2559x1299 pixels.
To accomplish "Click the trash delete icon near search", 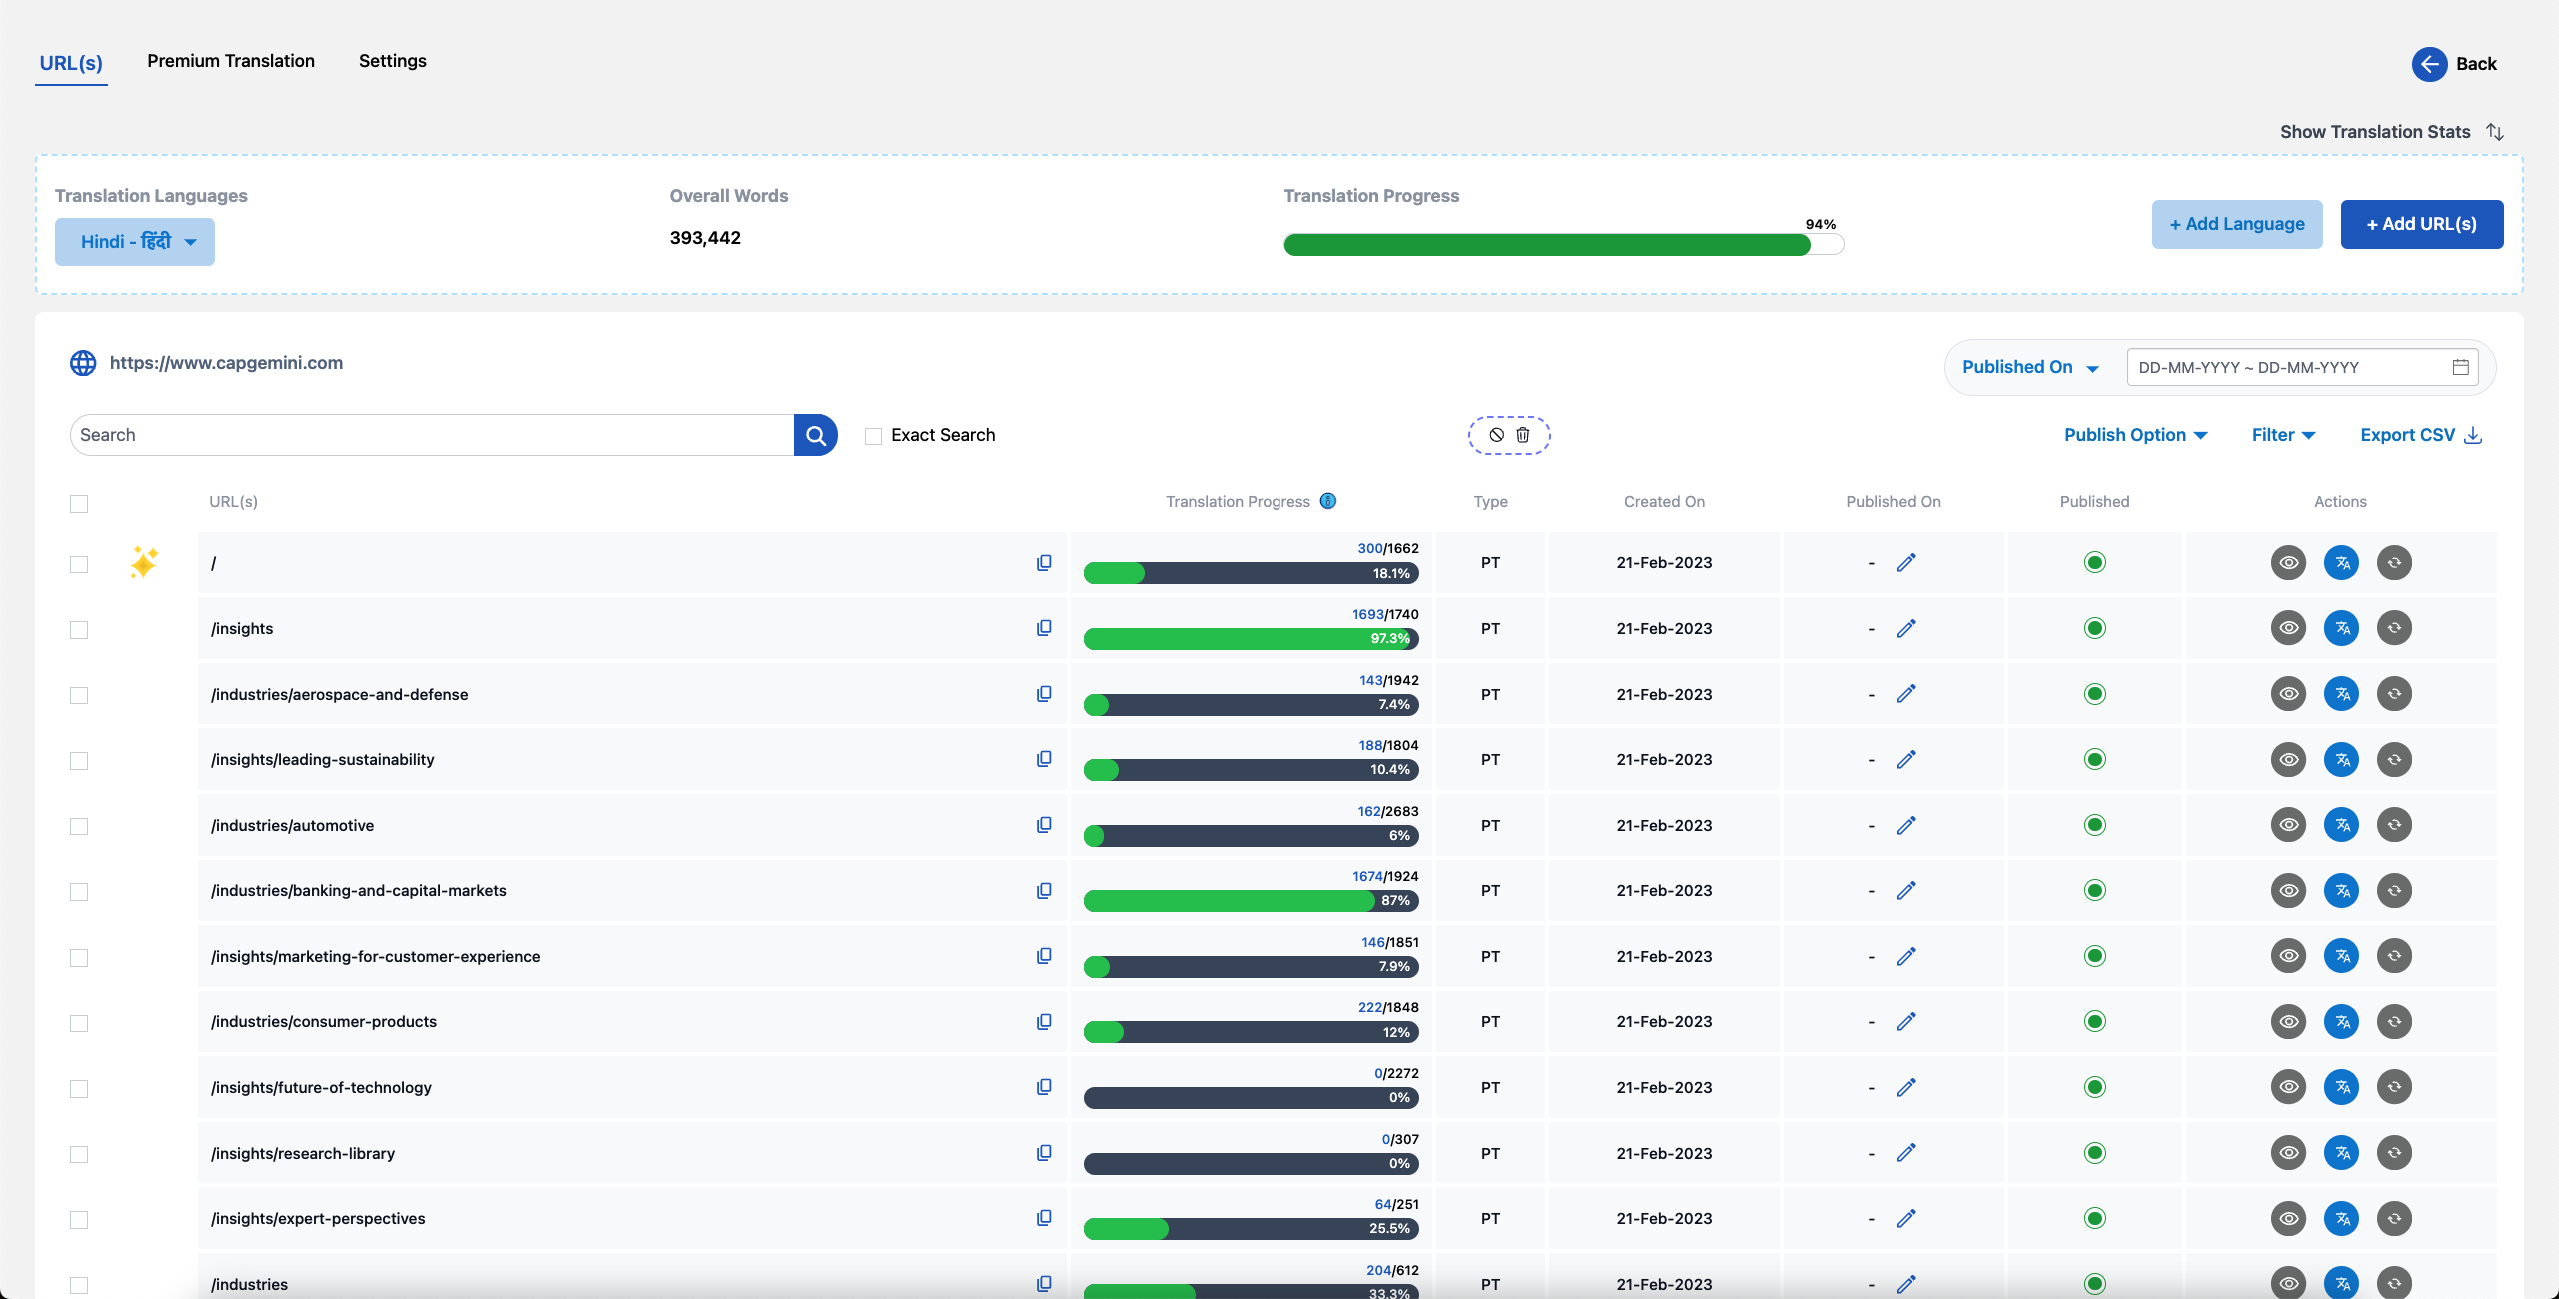I will point(1523,435).
